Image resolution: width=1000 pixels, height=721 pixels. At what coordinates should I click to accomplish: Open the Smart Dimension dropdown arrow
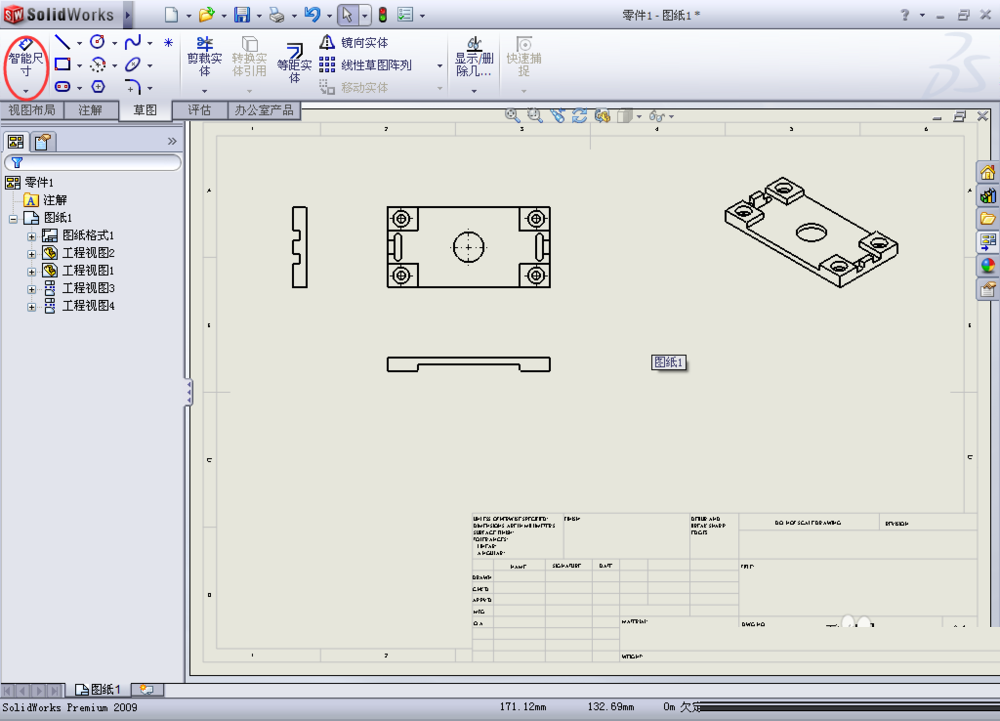click(x=26, y=91)
